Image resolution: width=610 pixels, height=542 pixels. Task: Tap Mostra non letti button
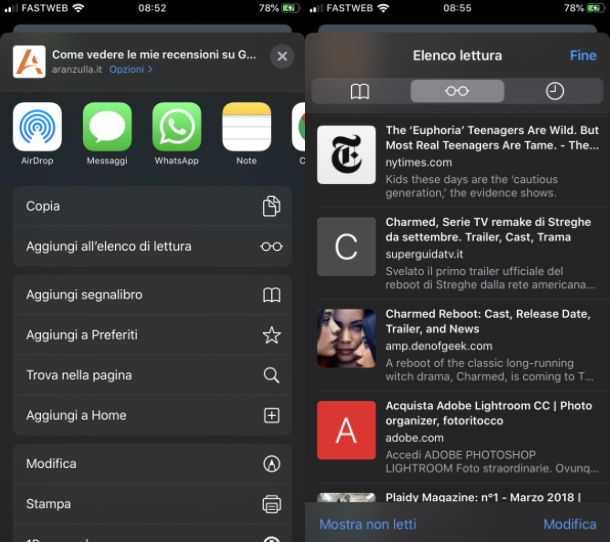click(x=368, y=524)
